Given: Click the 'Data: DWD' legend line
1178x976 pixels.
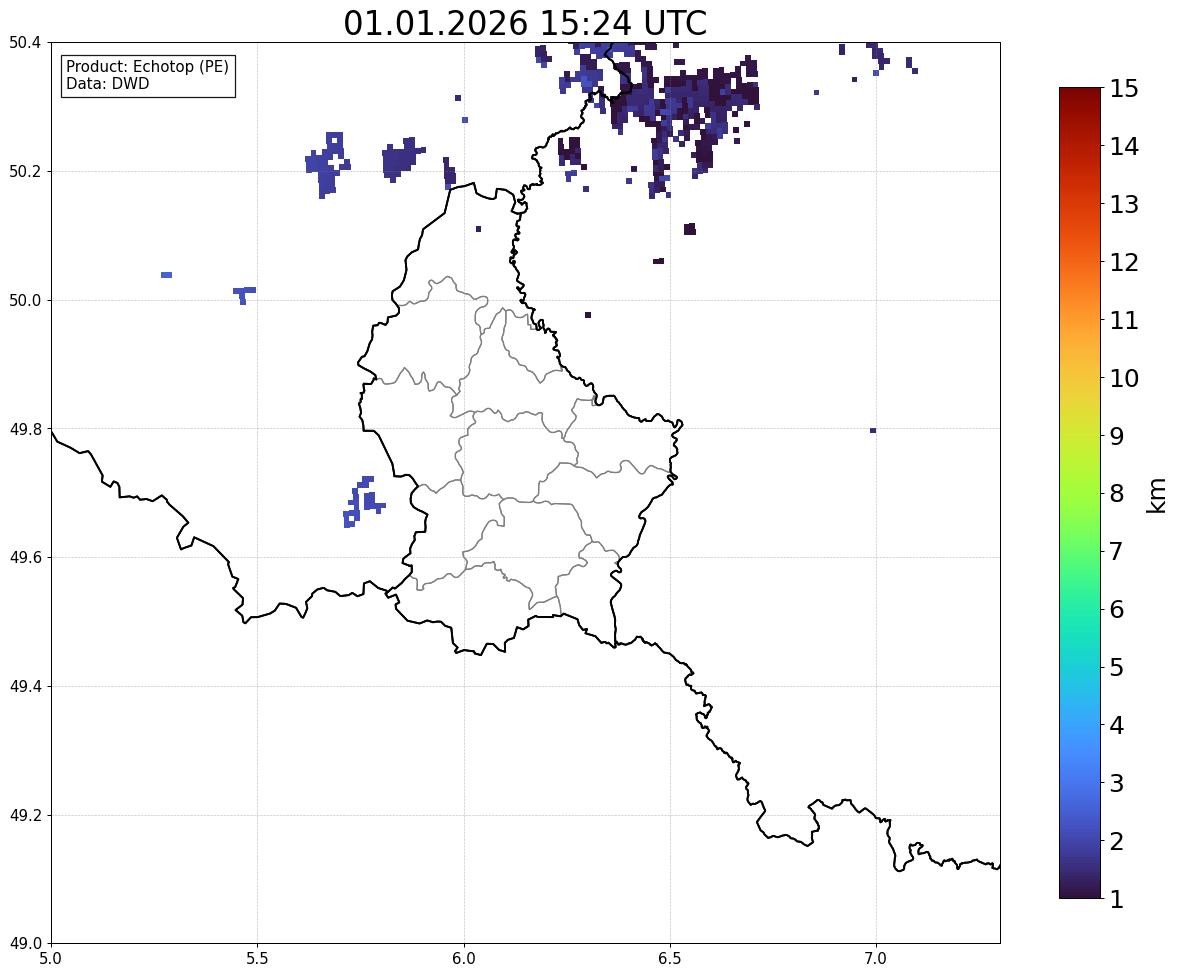Looking at the screenshot, I should 107,83.
